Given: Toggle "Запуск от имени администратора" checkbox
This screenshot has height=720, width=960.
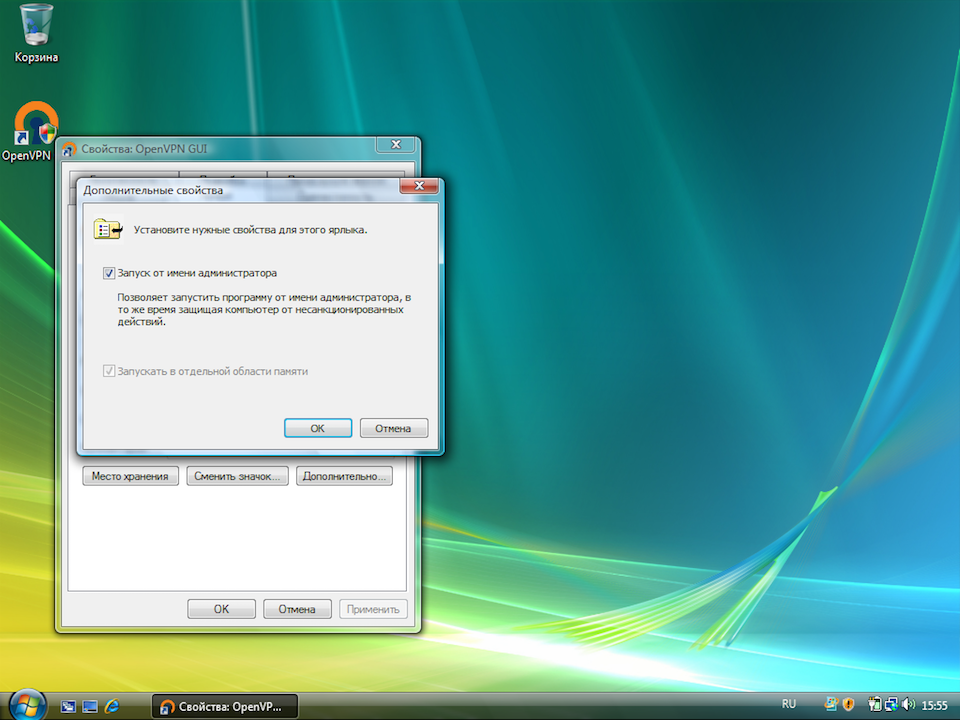Looking at the screenshot, I should click(x=109, y=273).
